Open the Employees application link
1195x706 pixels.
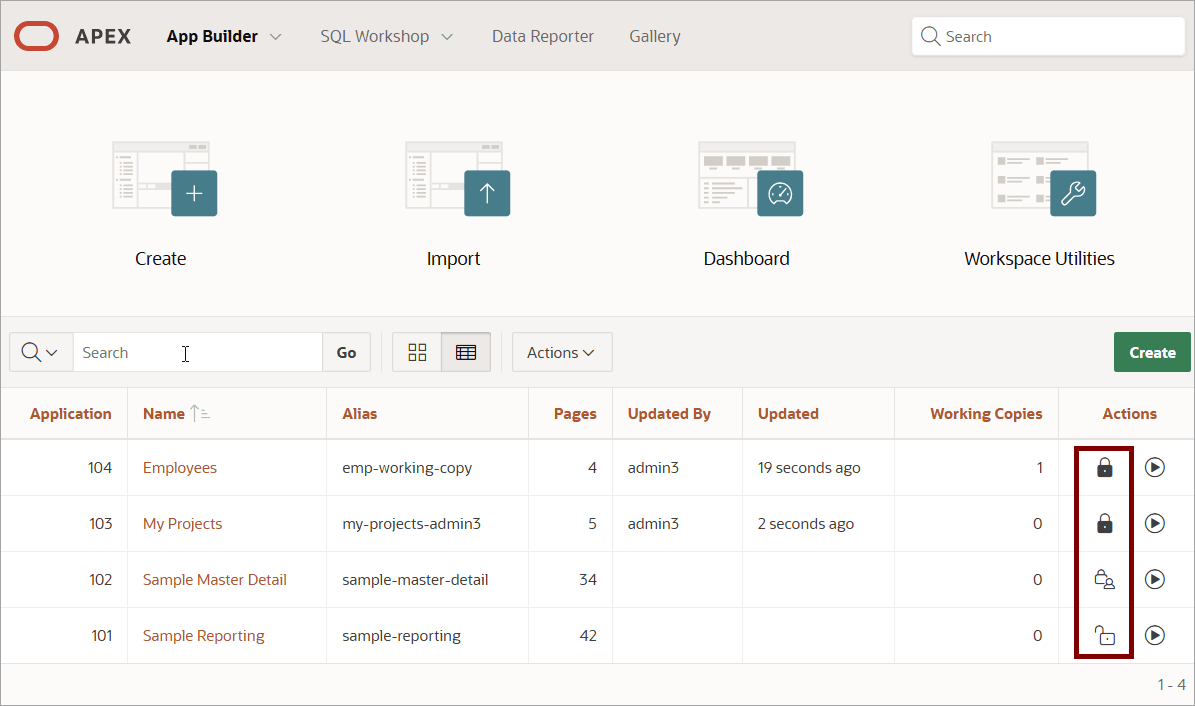point(180,467)
